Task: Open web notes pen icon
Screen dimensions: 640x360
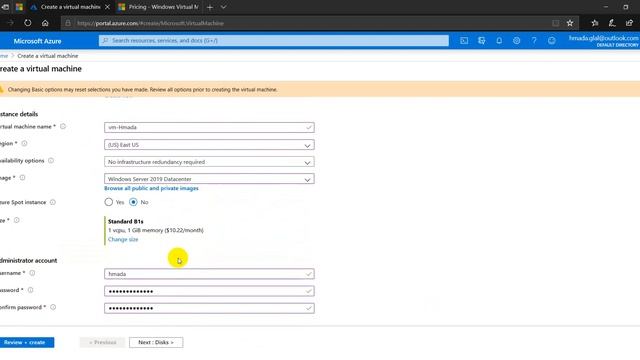Action: [x=612, y=23]
